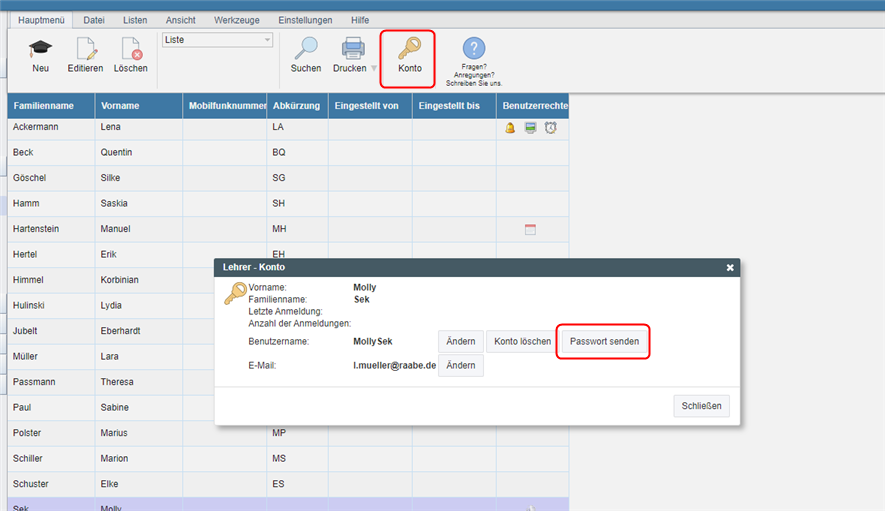Click Ändern next to Benutzername
Screen dimensions: 885x511
click(x=461, y=342)
